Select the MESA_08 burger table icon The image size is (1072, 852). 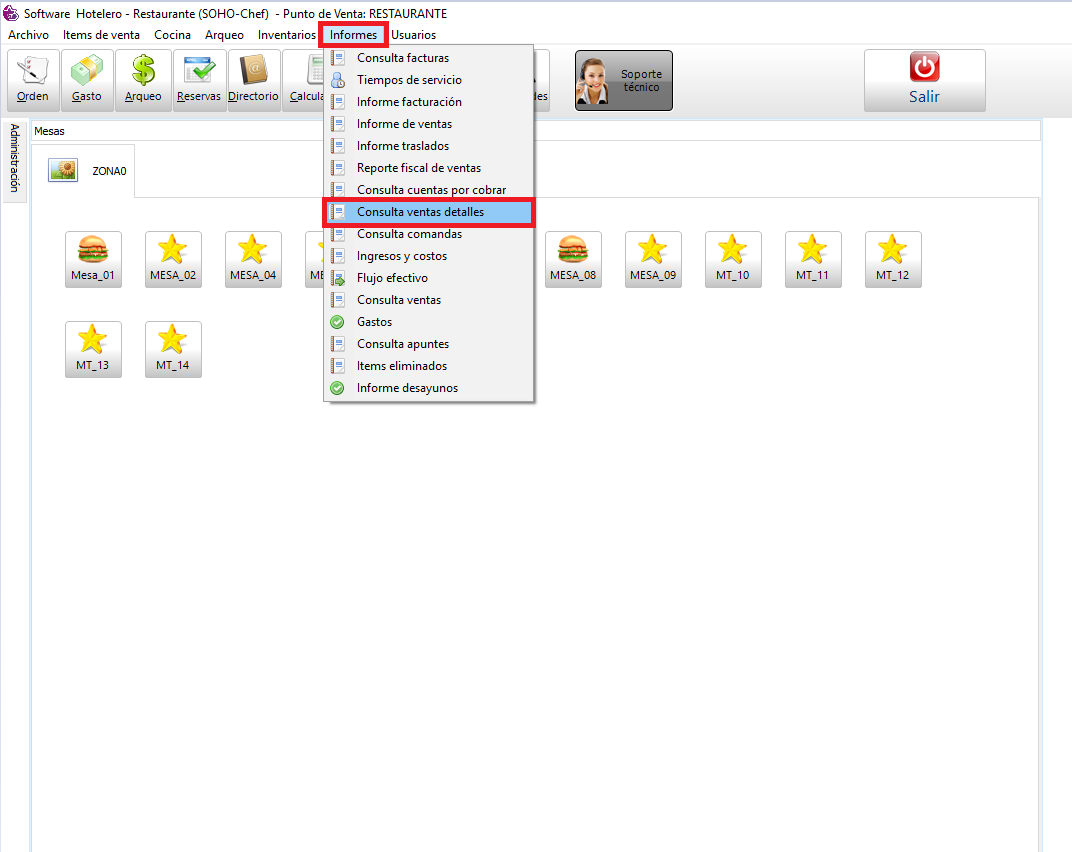[573, 259]
